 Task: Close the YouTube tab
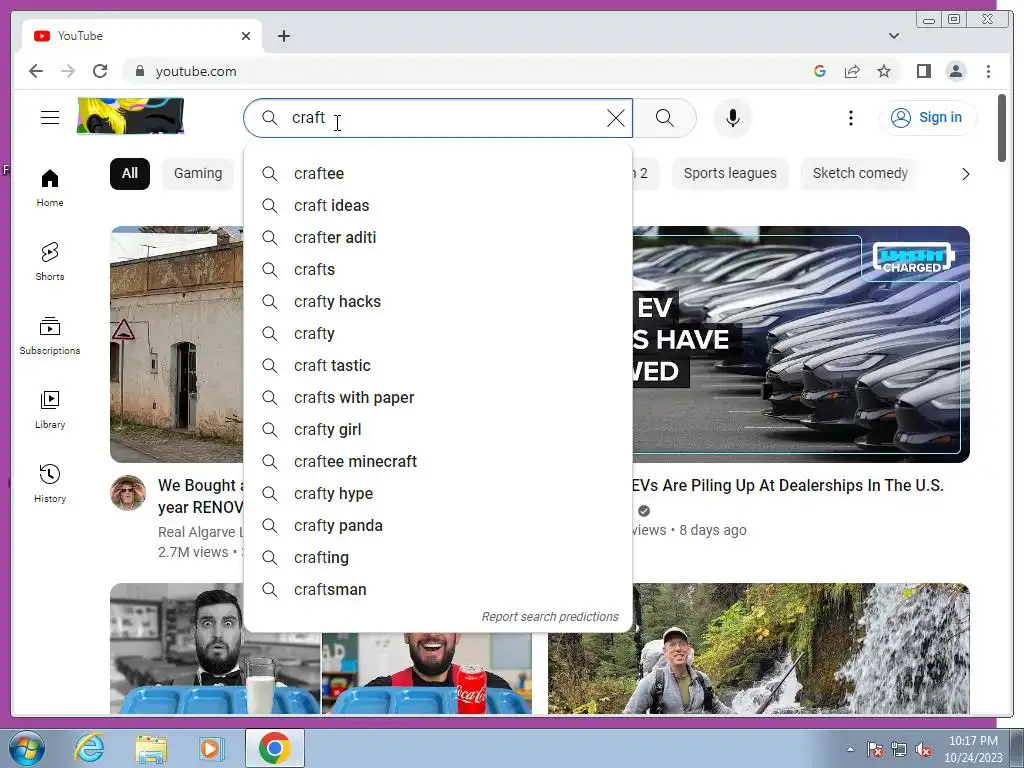(246, 36)
